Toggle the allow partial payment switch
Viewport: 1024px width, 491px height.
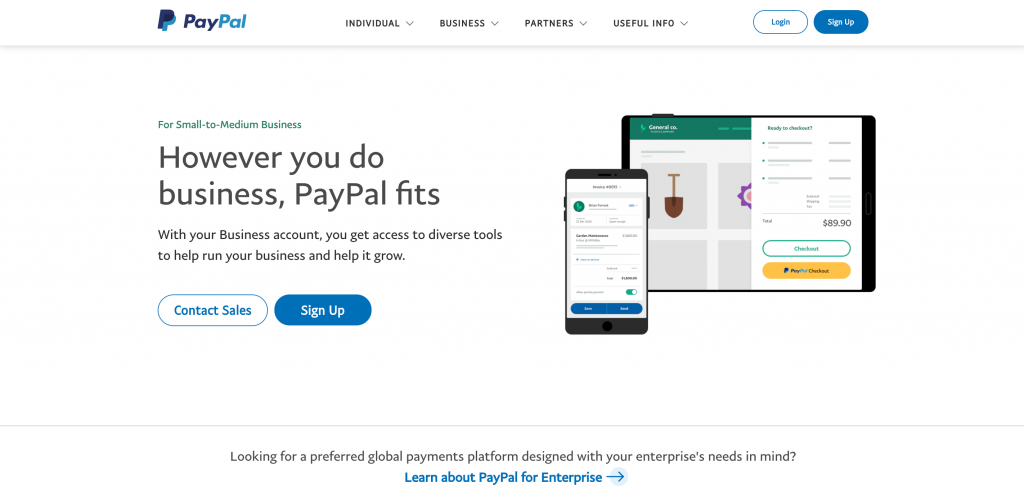(x=631, y=292)
